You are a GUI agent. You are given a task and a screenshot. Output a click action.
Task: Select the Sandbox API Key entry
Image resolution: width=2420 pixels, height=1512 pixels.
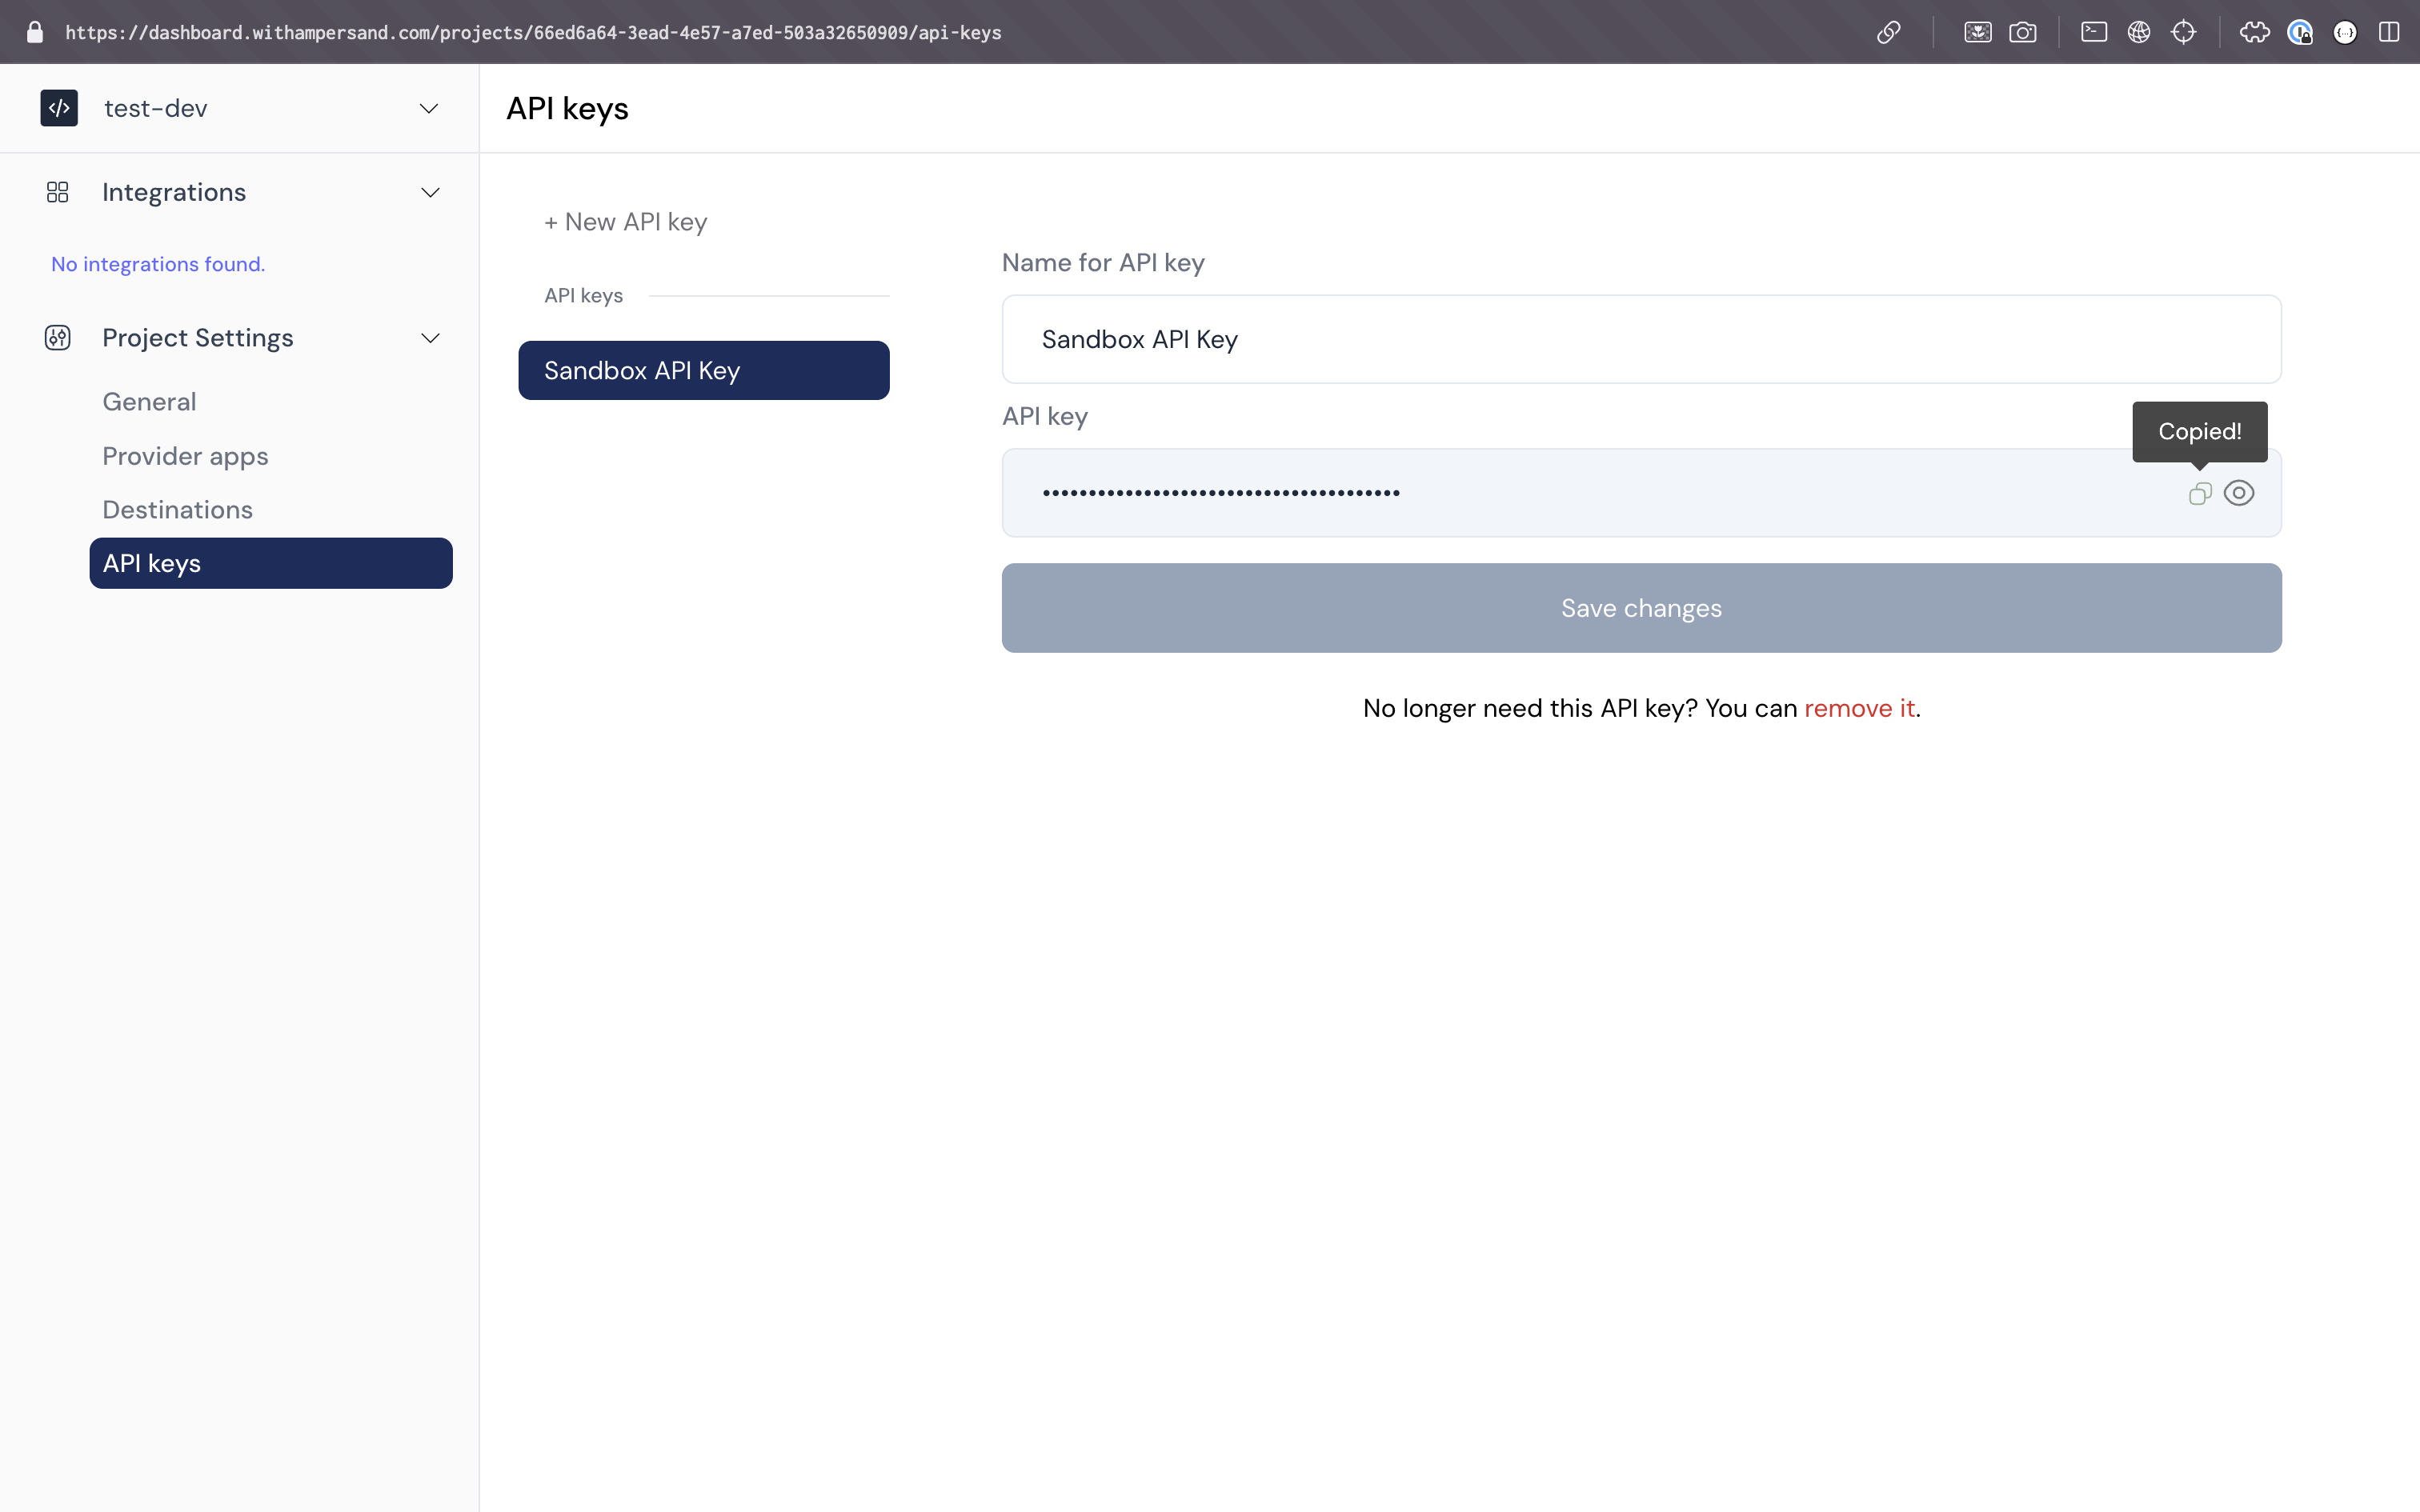click(703, 370)
